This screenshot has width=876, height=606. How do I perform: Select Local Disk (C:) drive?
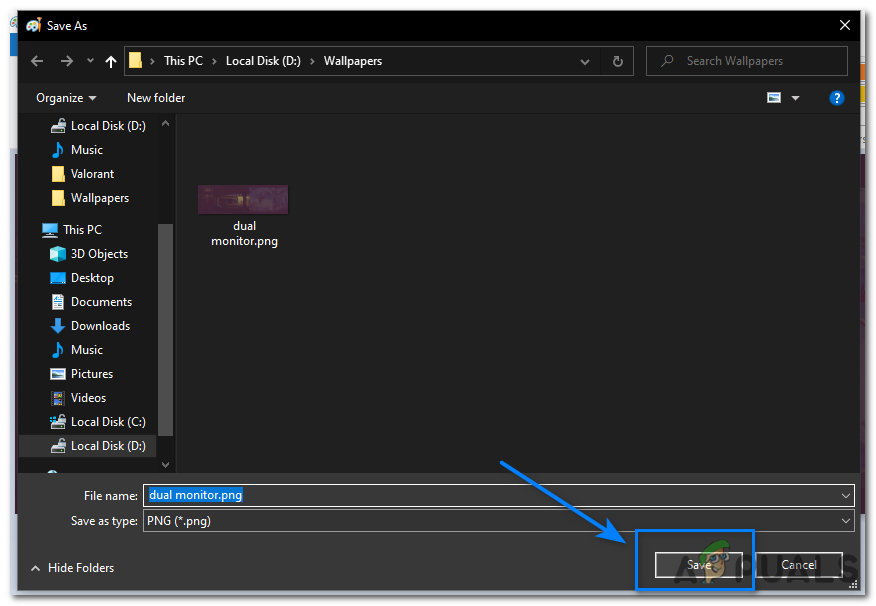click(x=107, y=422)
